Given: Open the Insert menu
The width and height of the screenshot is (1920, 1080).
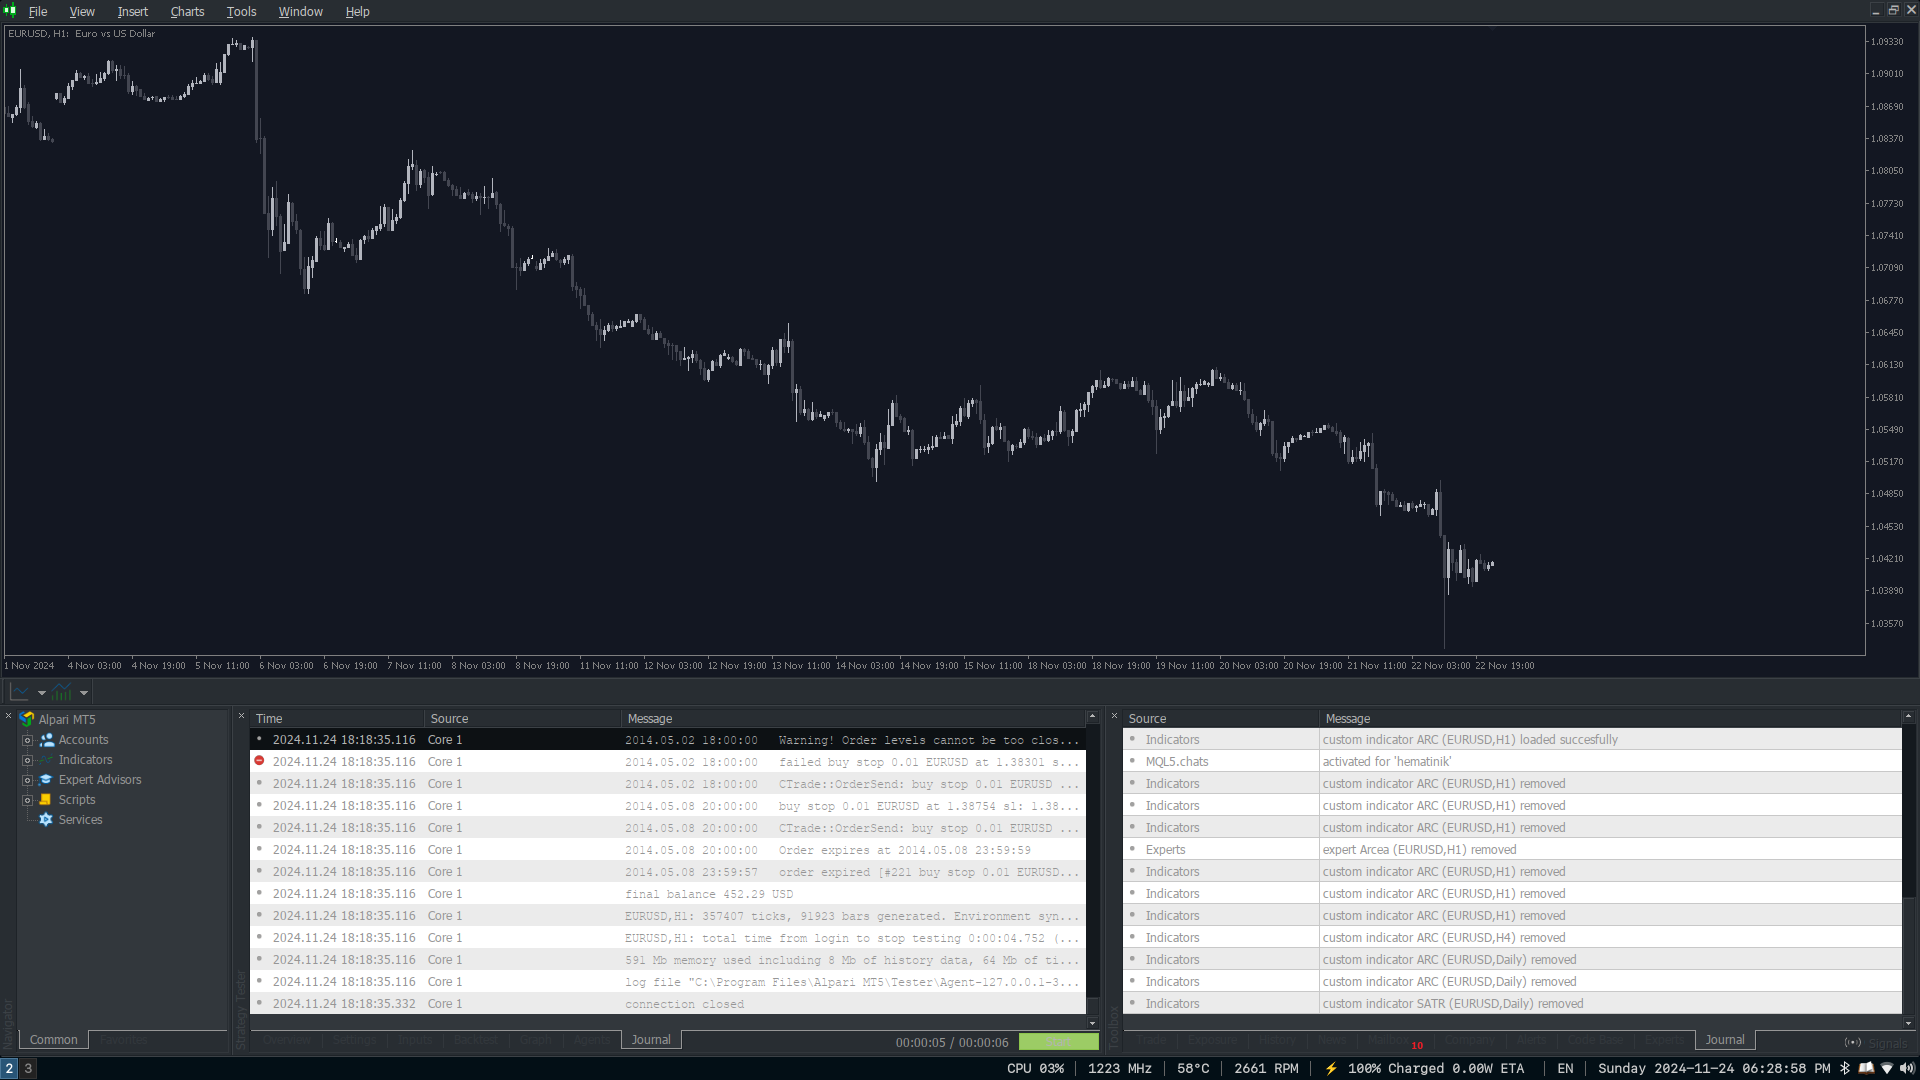Looking at the screenshot, I should (x=132, y=12).
